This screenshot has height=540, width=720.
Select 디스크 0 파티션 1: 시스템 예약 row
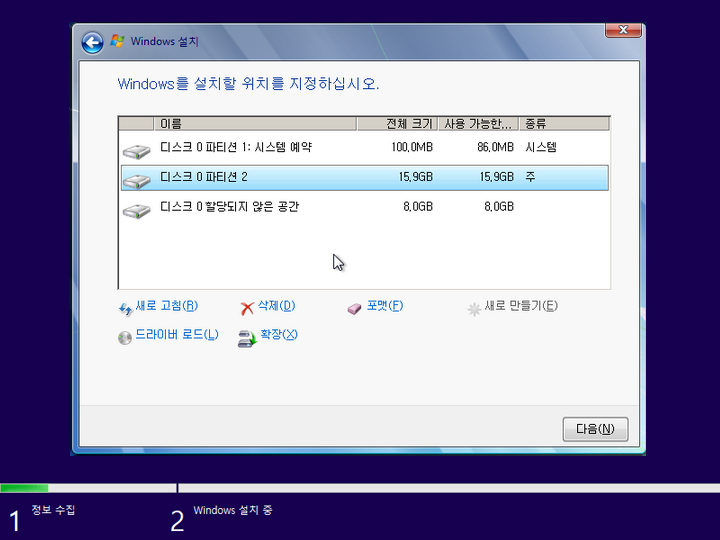click(x=365, y=148)
